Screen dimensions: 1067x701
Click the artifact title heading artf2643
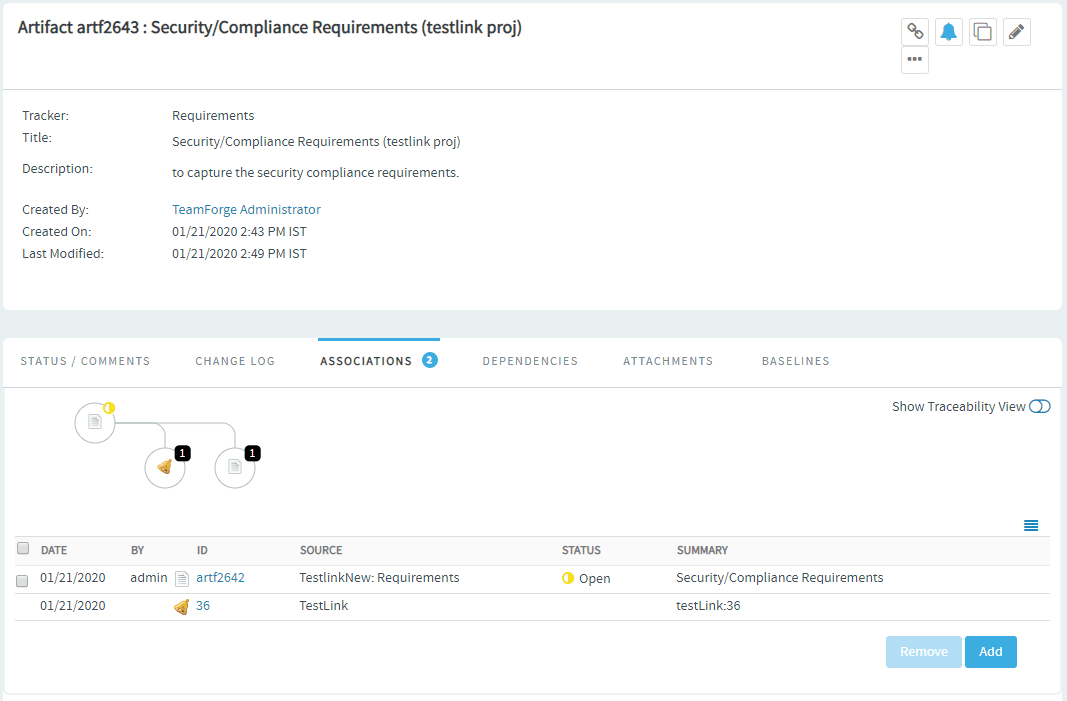pos(269,27)
